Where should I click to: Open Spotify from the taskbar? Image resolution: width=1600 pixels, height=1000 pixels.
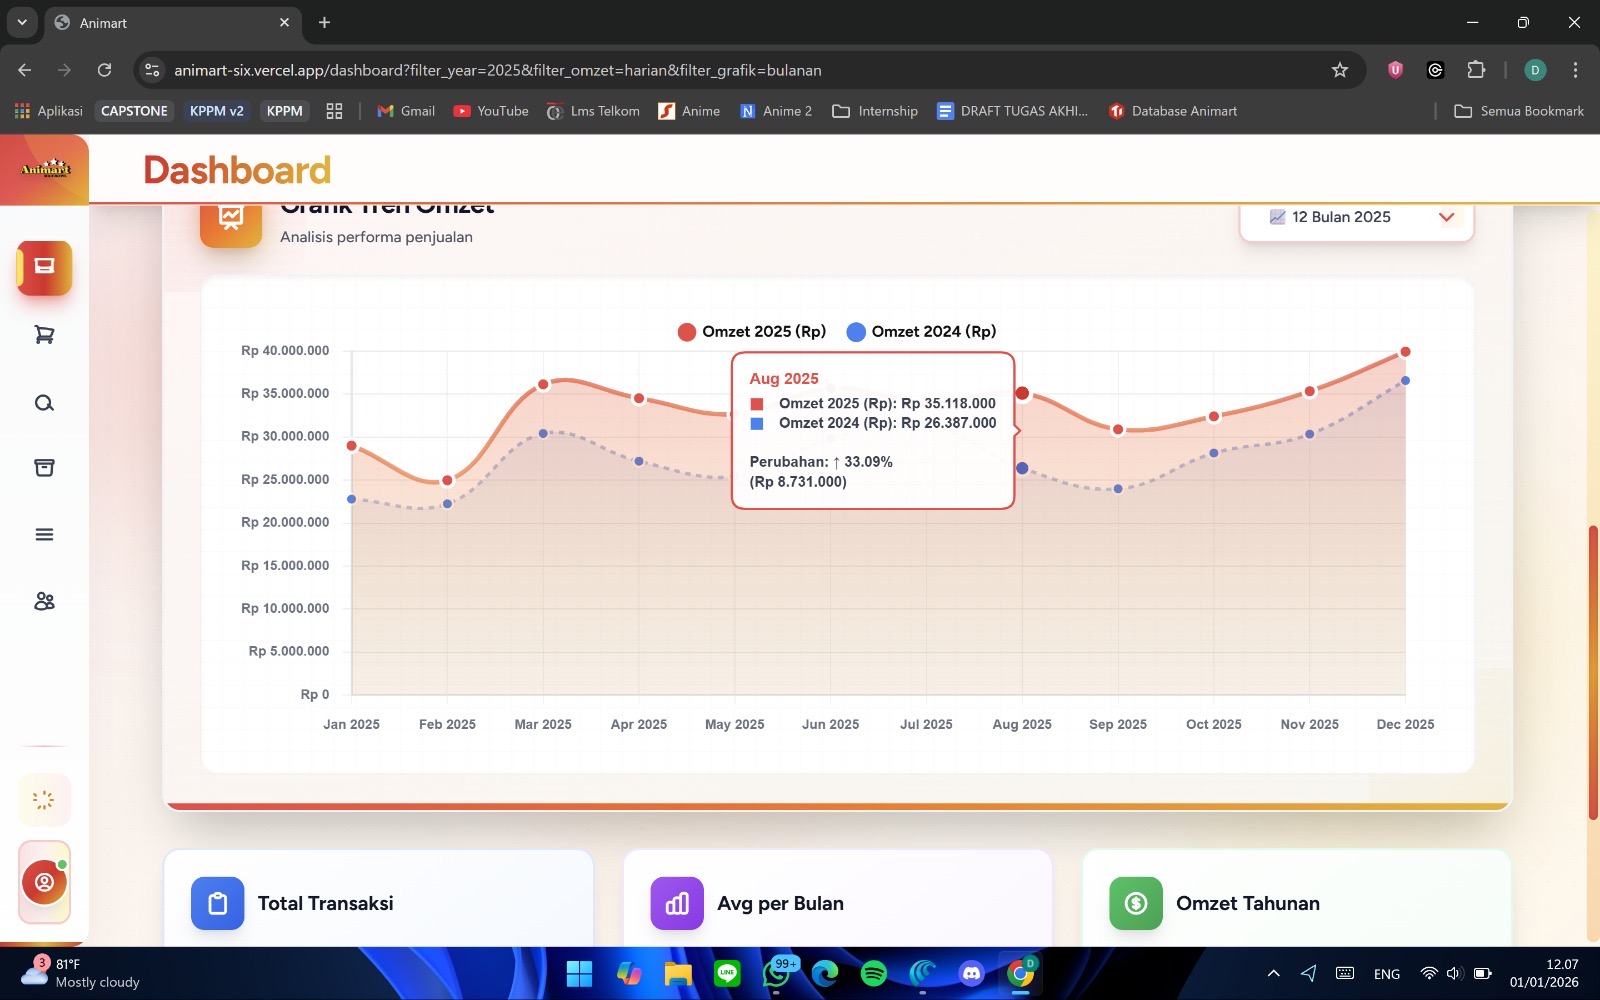coord(873,973)
